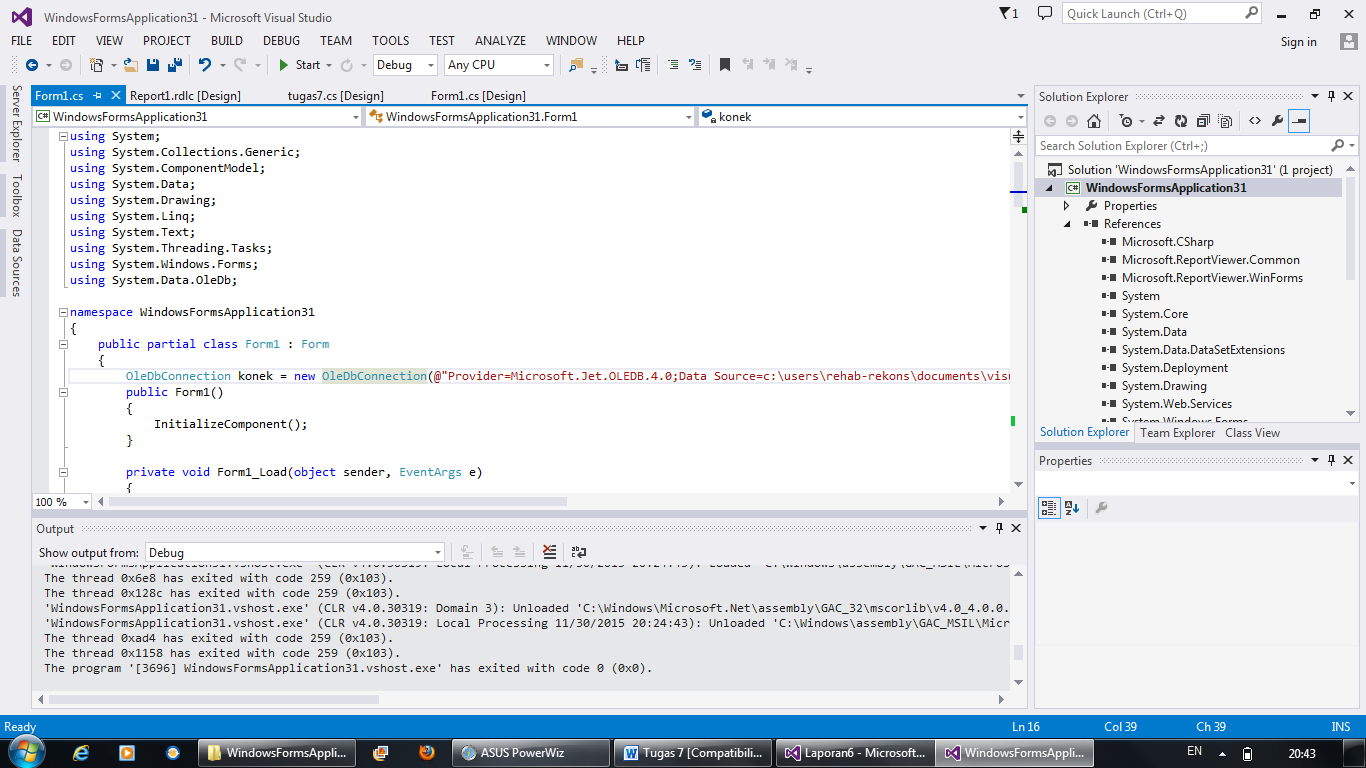The image size is (1366, 768).
Task: Click the Home icon in Solution Explorer
Action: click(1094, 121)
